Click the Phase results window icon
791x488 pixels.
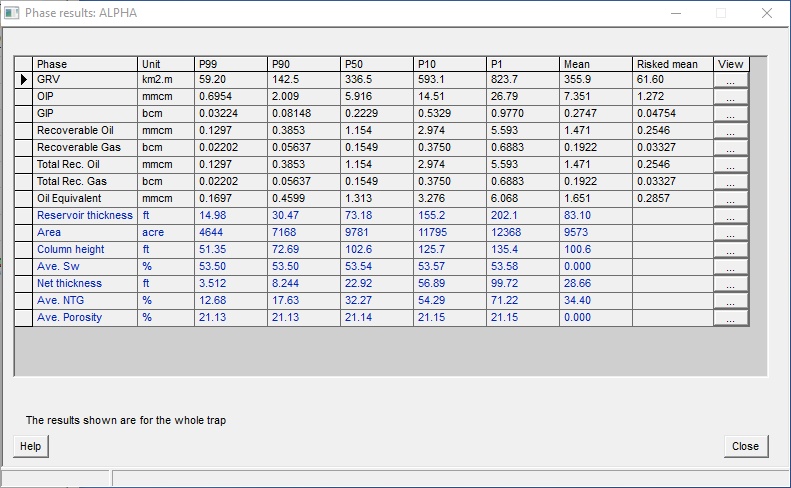(12, 14)
